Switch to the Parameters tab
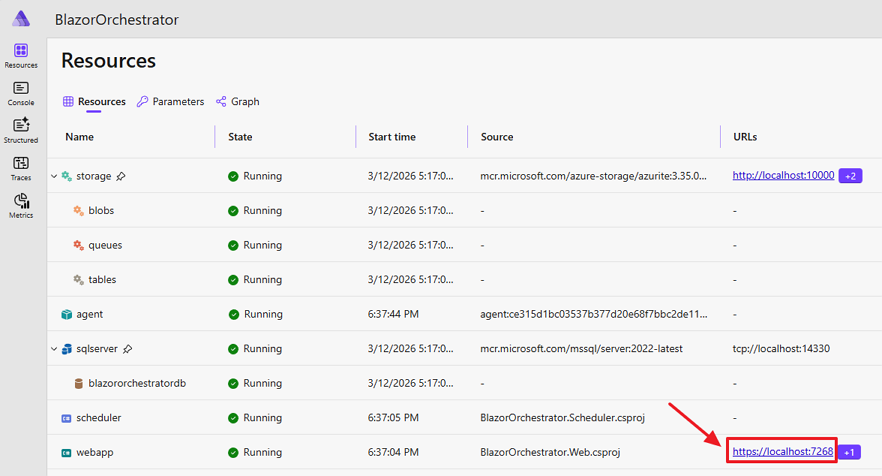The image size is (882, 476). (x=170, y=102)
